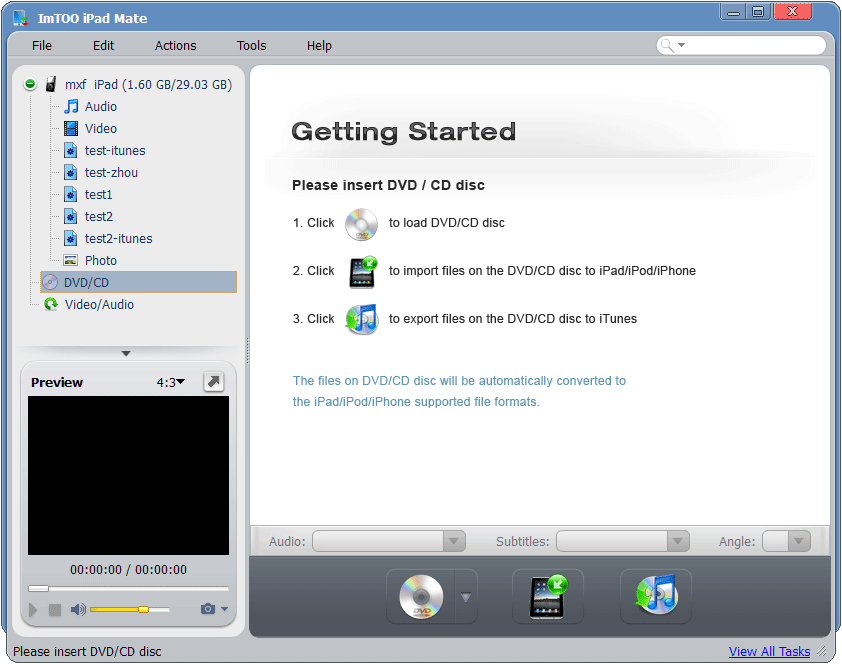
Task: Expand load disc dropdown arrow
Action: (465, 598)
